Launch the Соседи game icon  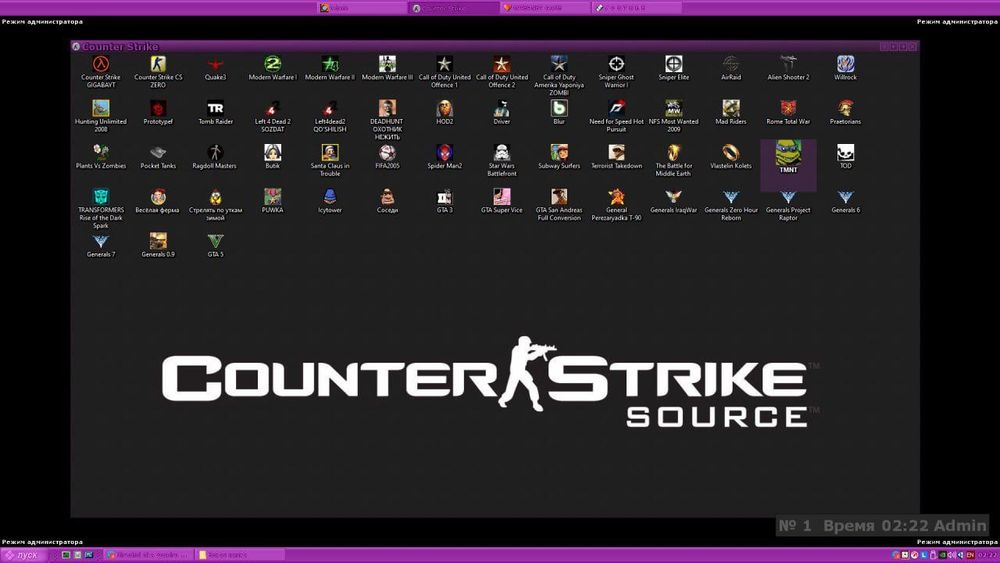[x=387, y=197]
